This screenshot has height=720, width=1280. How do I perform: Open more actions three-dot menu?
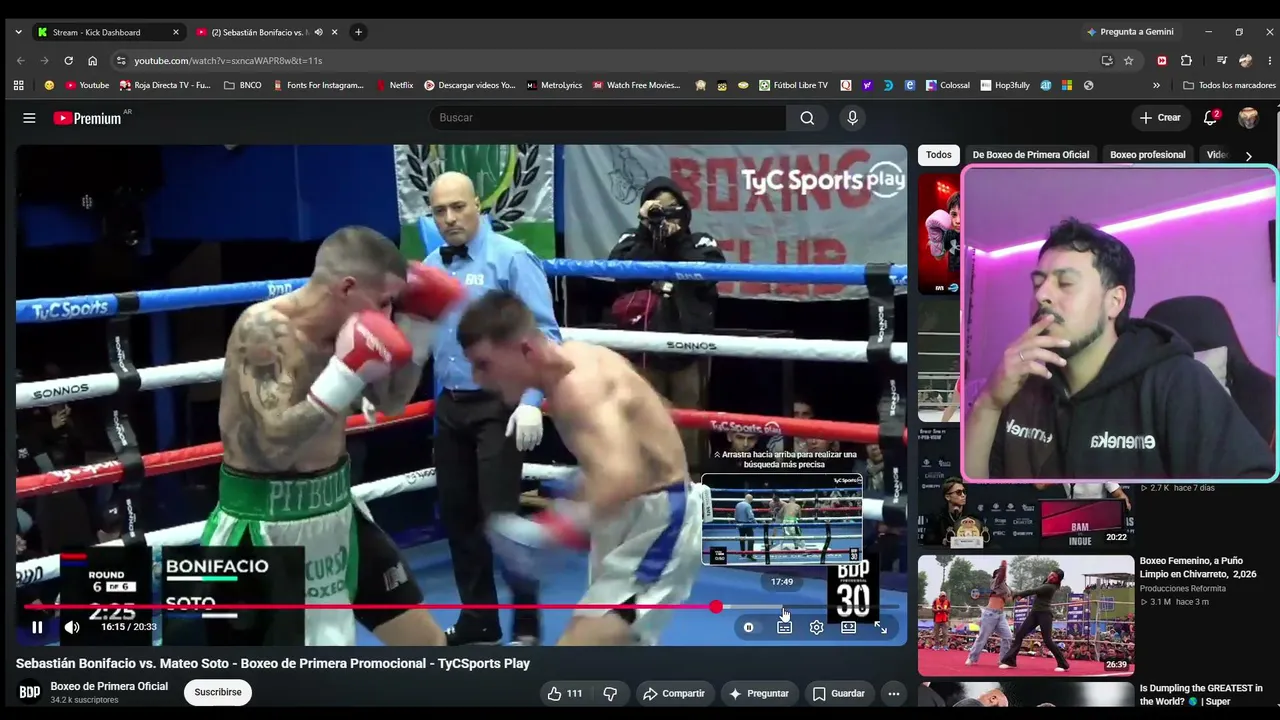coord(894,693)
